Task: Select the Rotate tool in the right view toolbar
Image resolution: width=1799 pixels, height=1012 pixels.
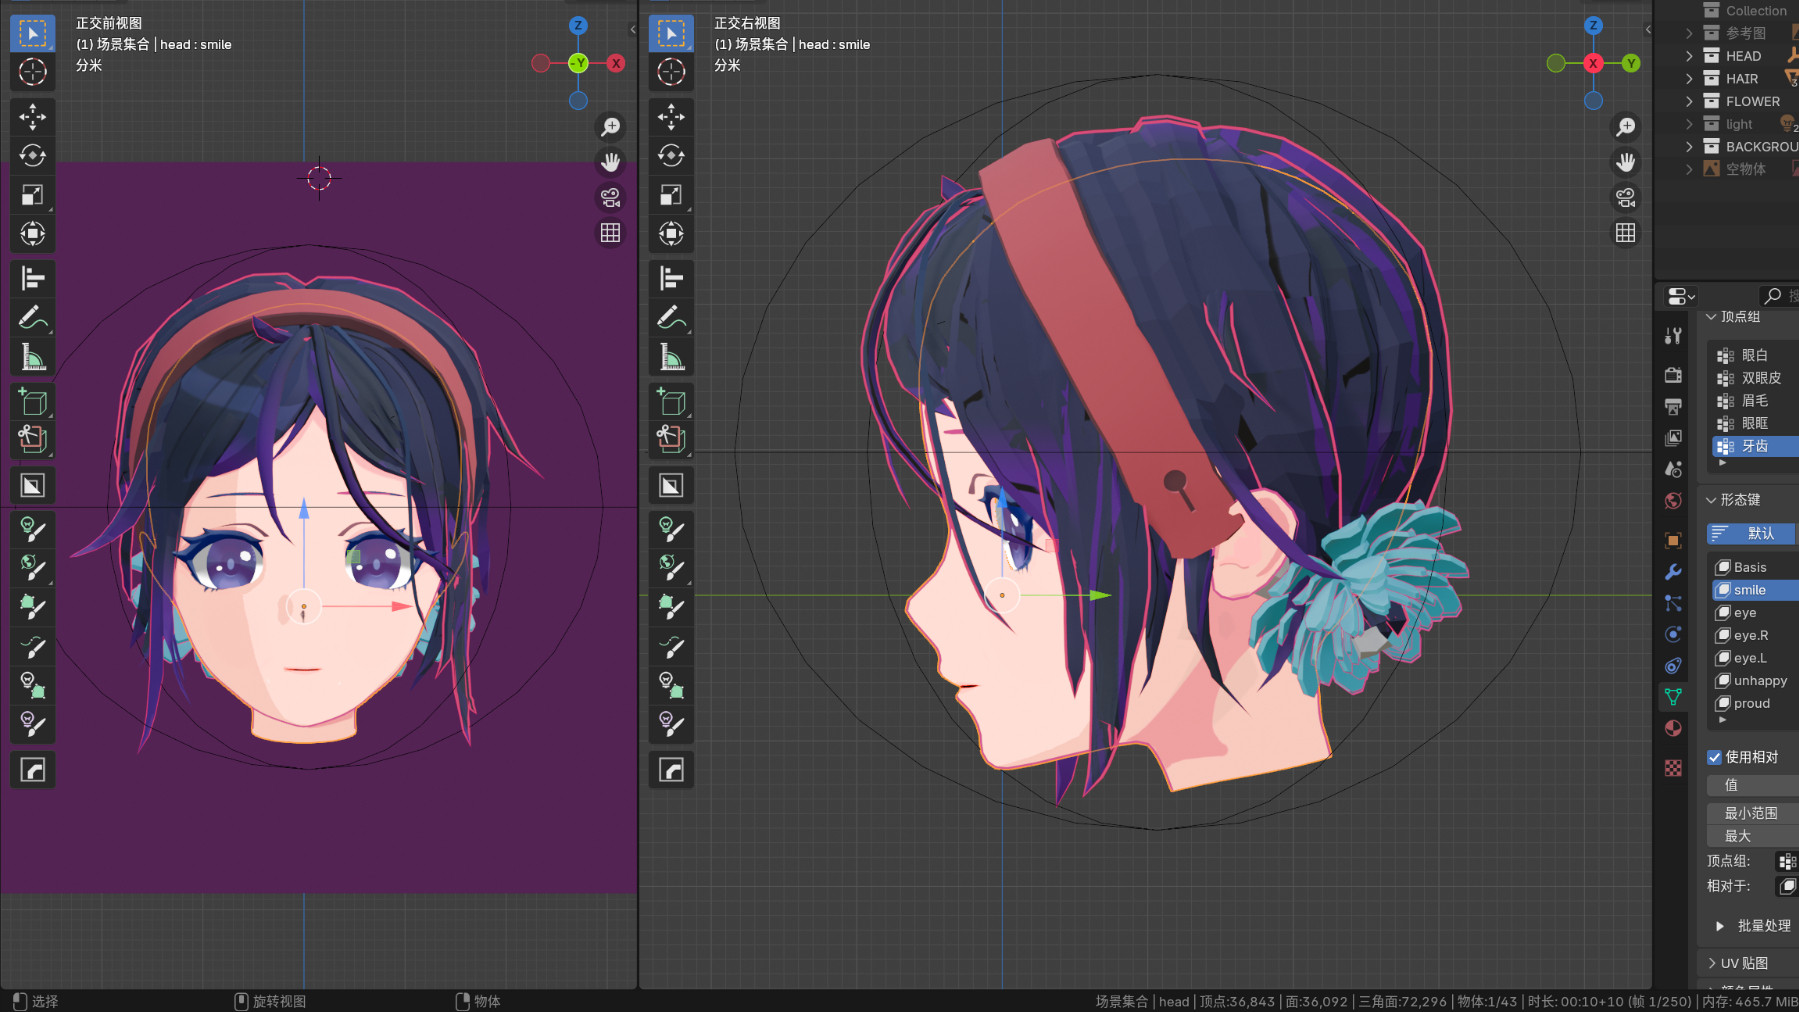Action: 671,156
